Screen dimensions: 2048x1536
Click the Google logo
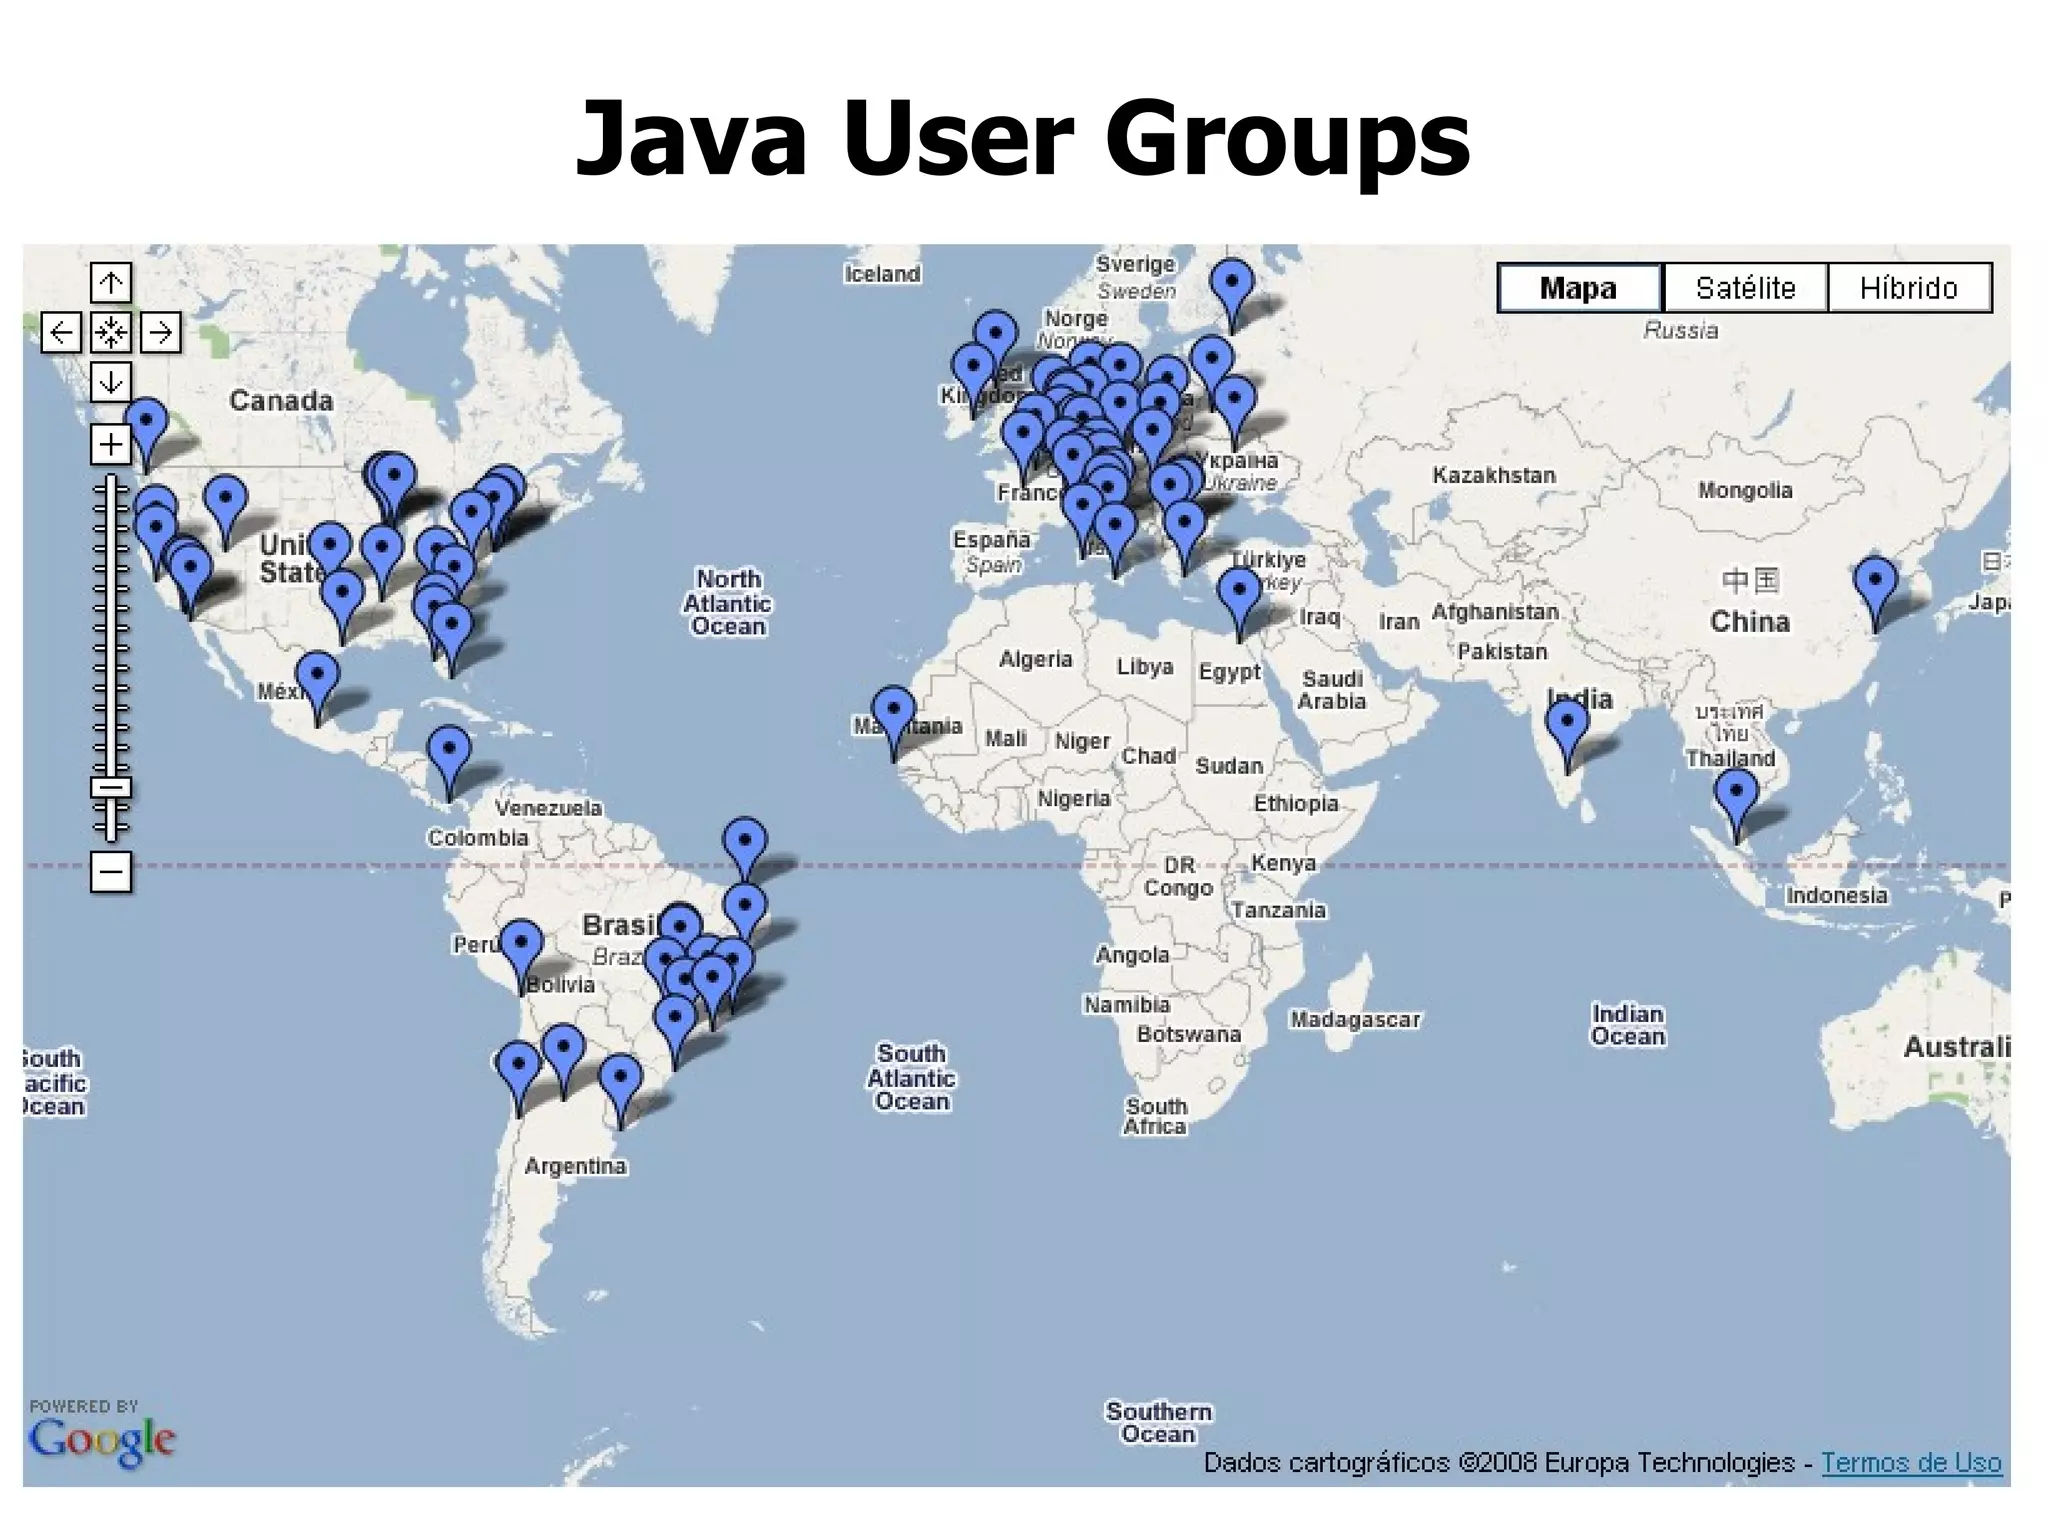tap(102, 1440)
